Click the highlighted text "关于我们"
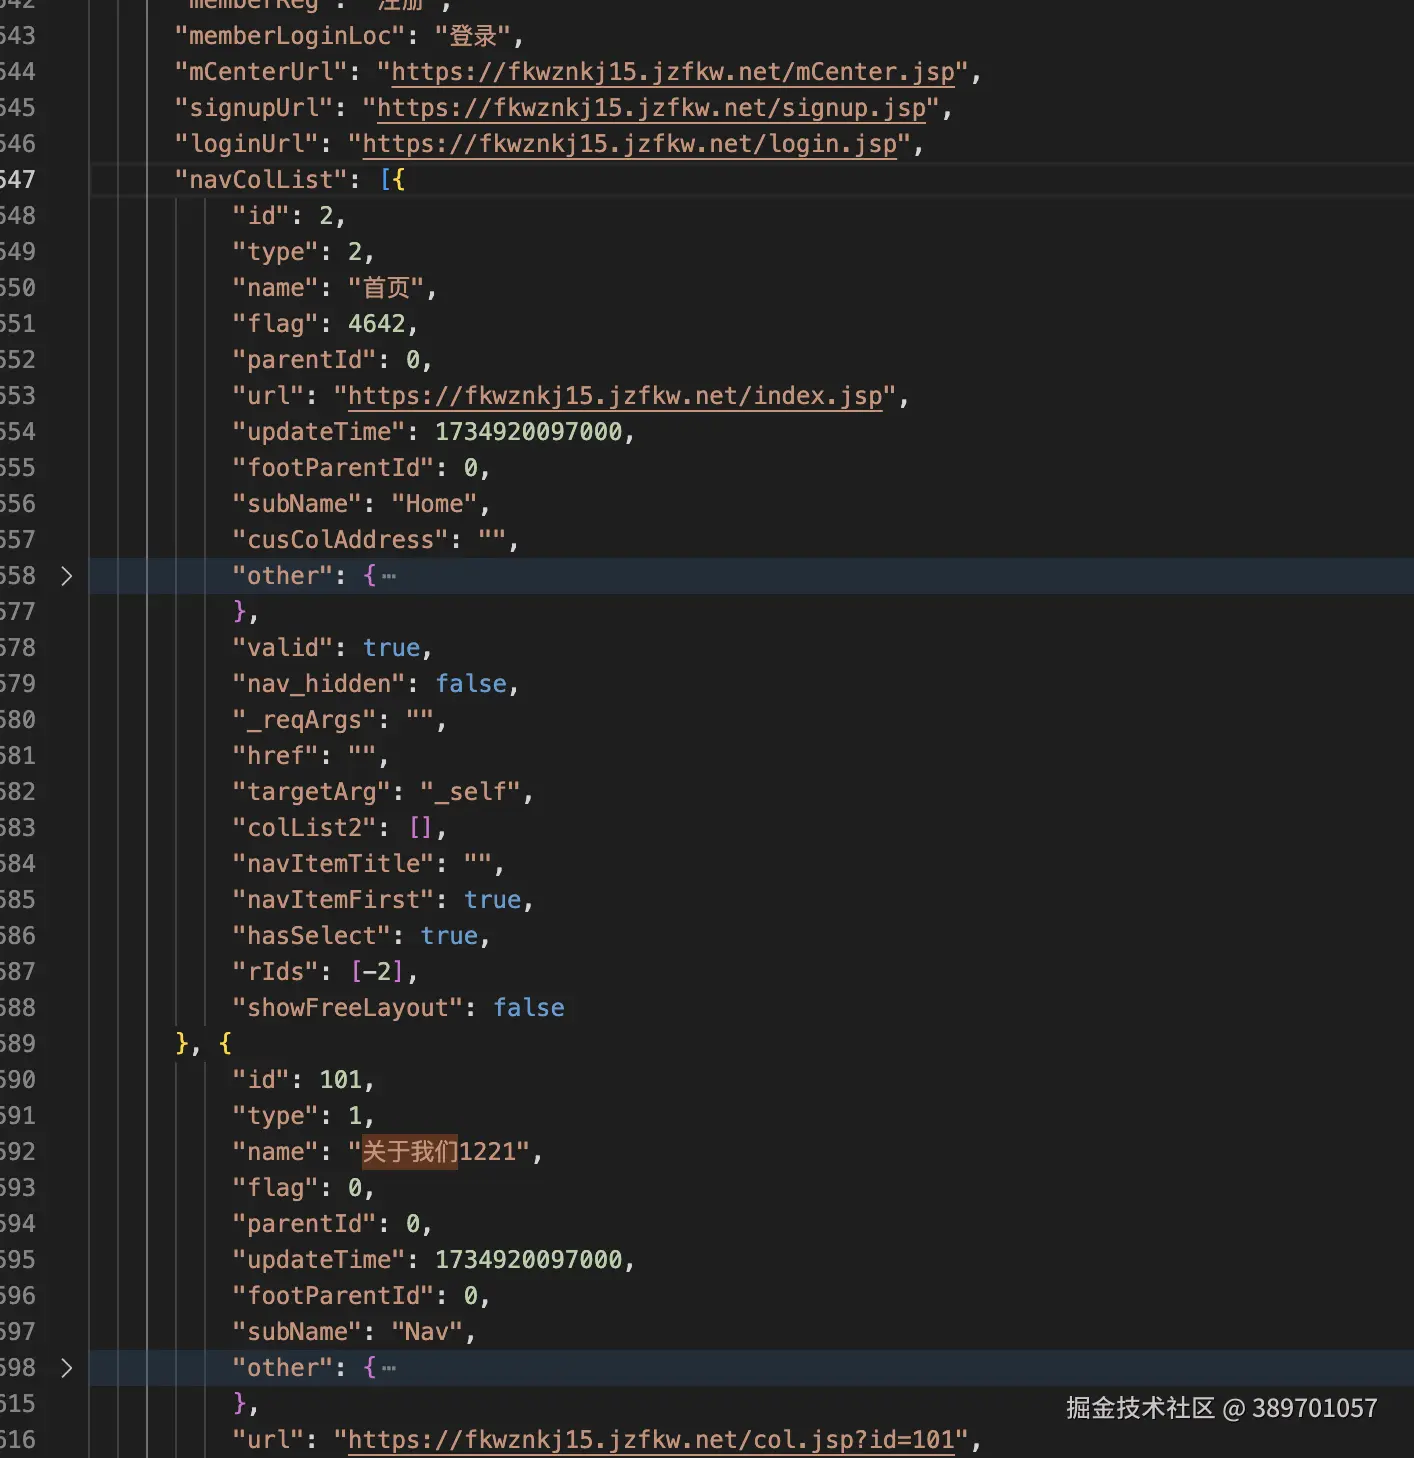This screenshot has width=1414, height=1458. coord(408,1152)
